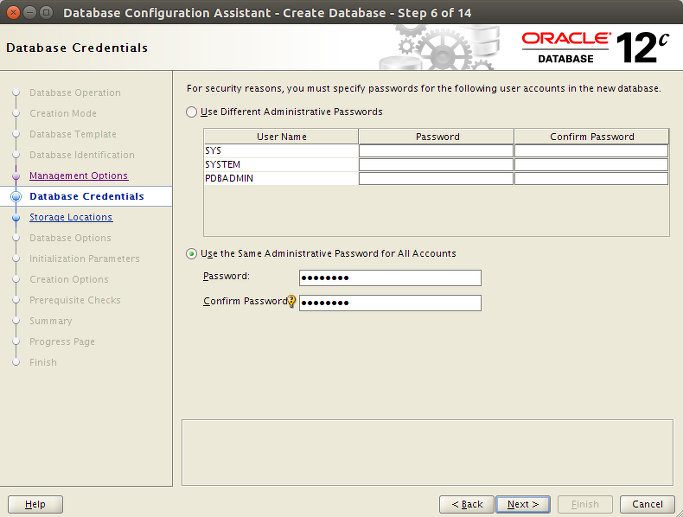Click the Confirm Password column header

click(592, 136)
